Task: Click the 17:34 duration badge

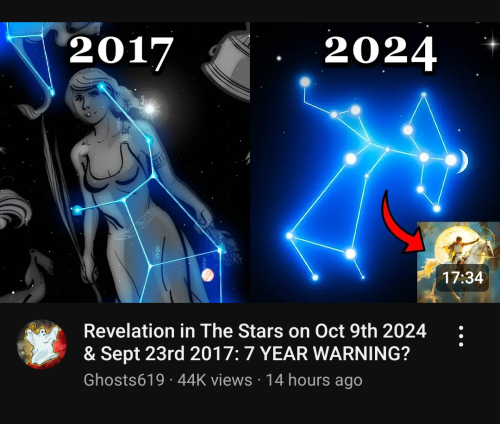Action: 463,278
